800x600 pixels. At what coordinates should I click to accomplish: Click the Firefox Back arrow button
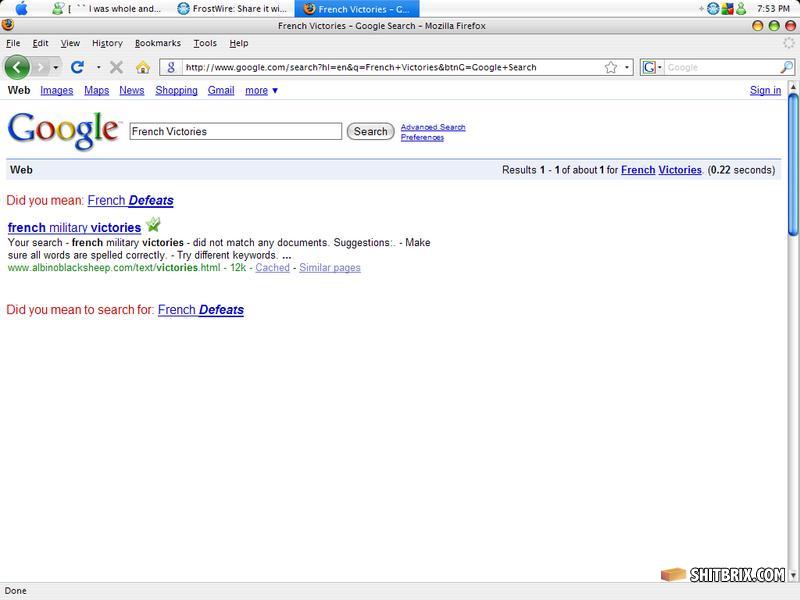17,67
